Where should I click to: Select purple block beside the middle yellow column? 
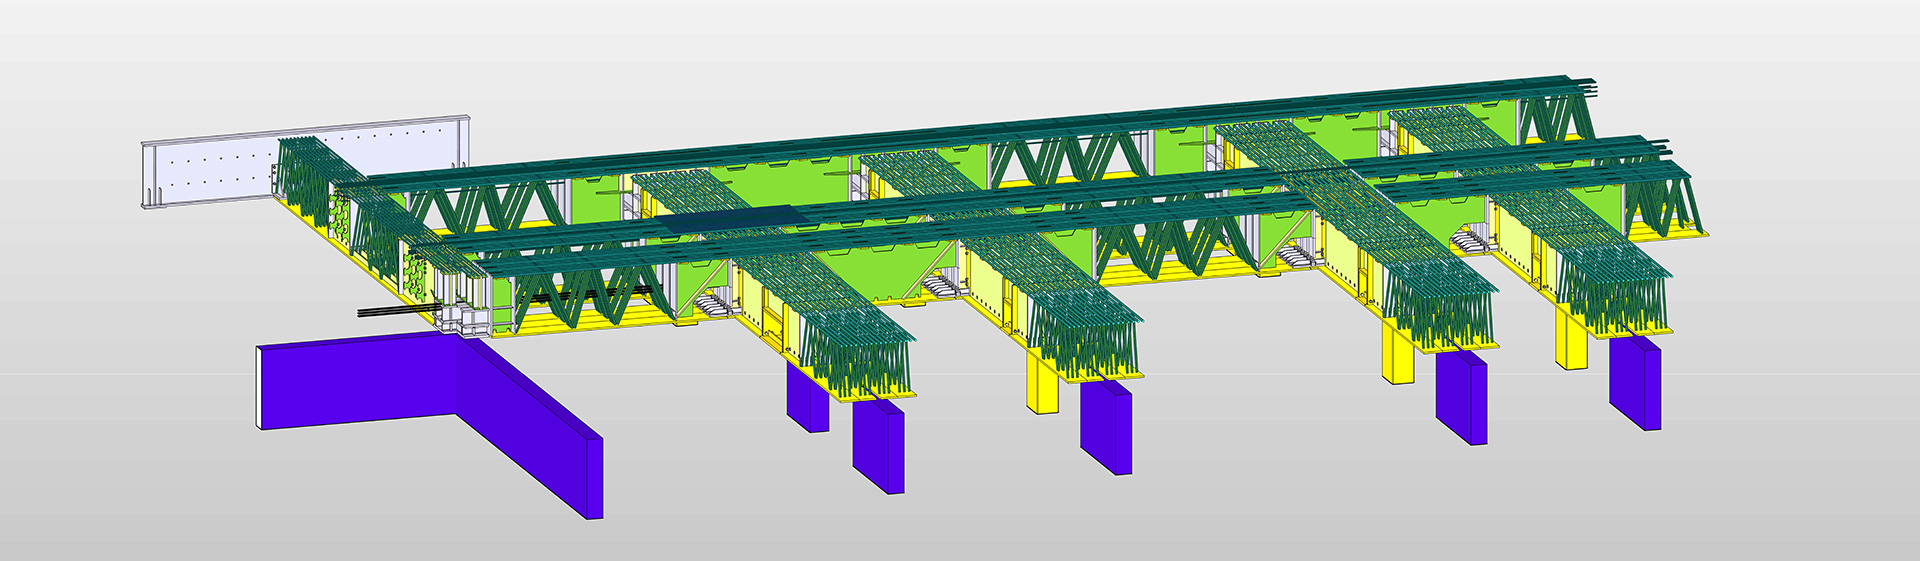(1460, 400)
